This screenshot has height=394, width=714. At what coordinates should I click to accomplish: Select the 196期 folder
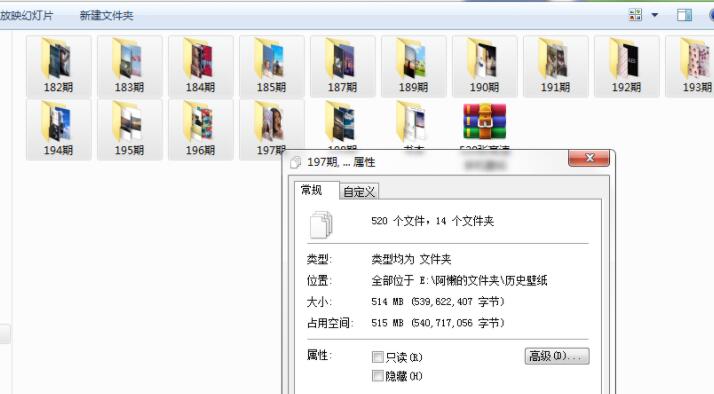click(200, 129)
